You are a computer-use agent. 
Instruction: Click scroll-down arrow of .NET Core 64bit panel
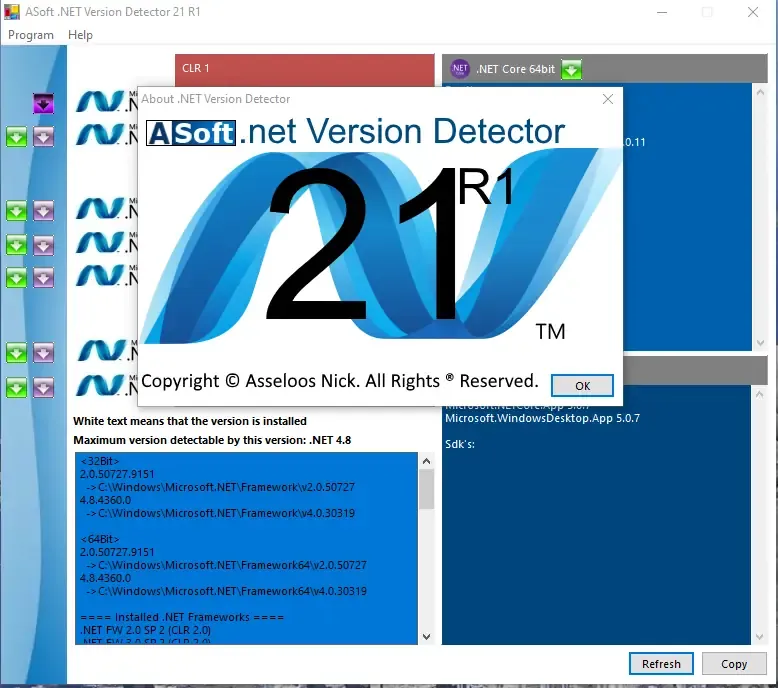click(x=760, y=343)
